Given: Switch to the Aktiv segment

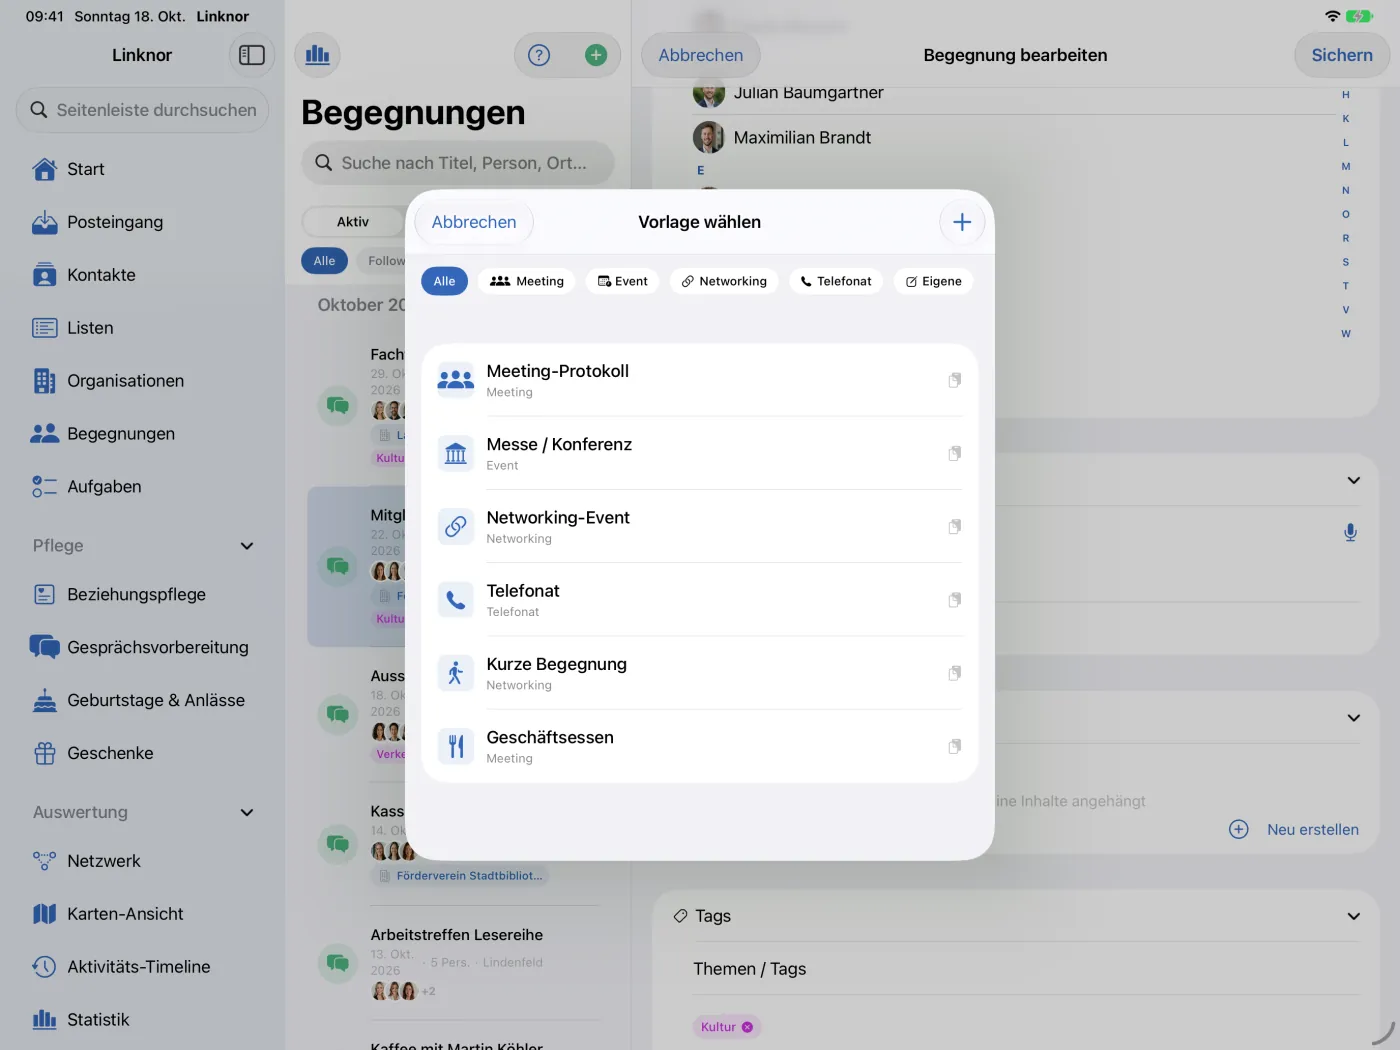Looking at the screenshot, I should tap(353, 222).
